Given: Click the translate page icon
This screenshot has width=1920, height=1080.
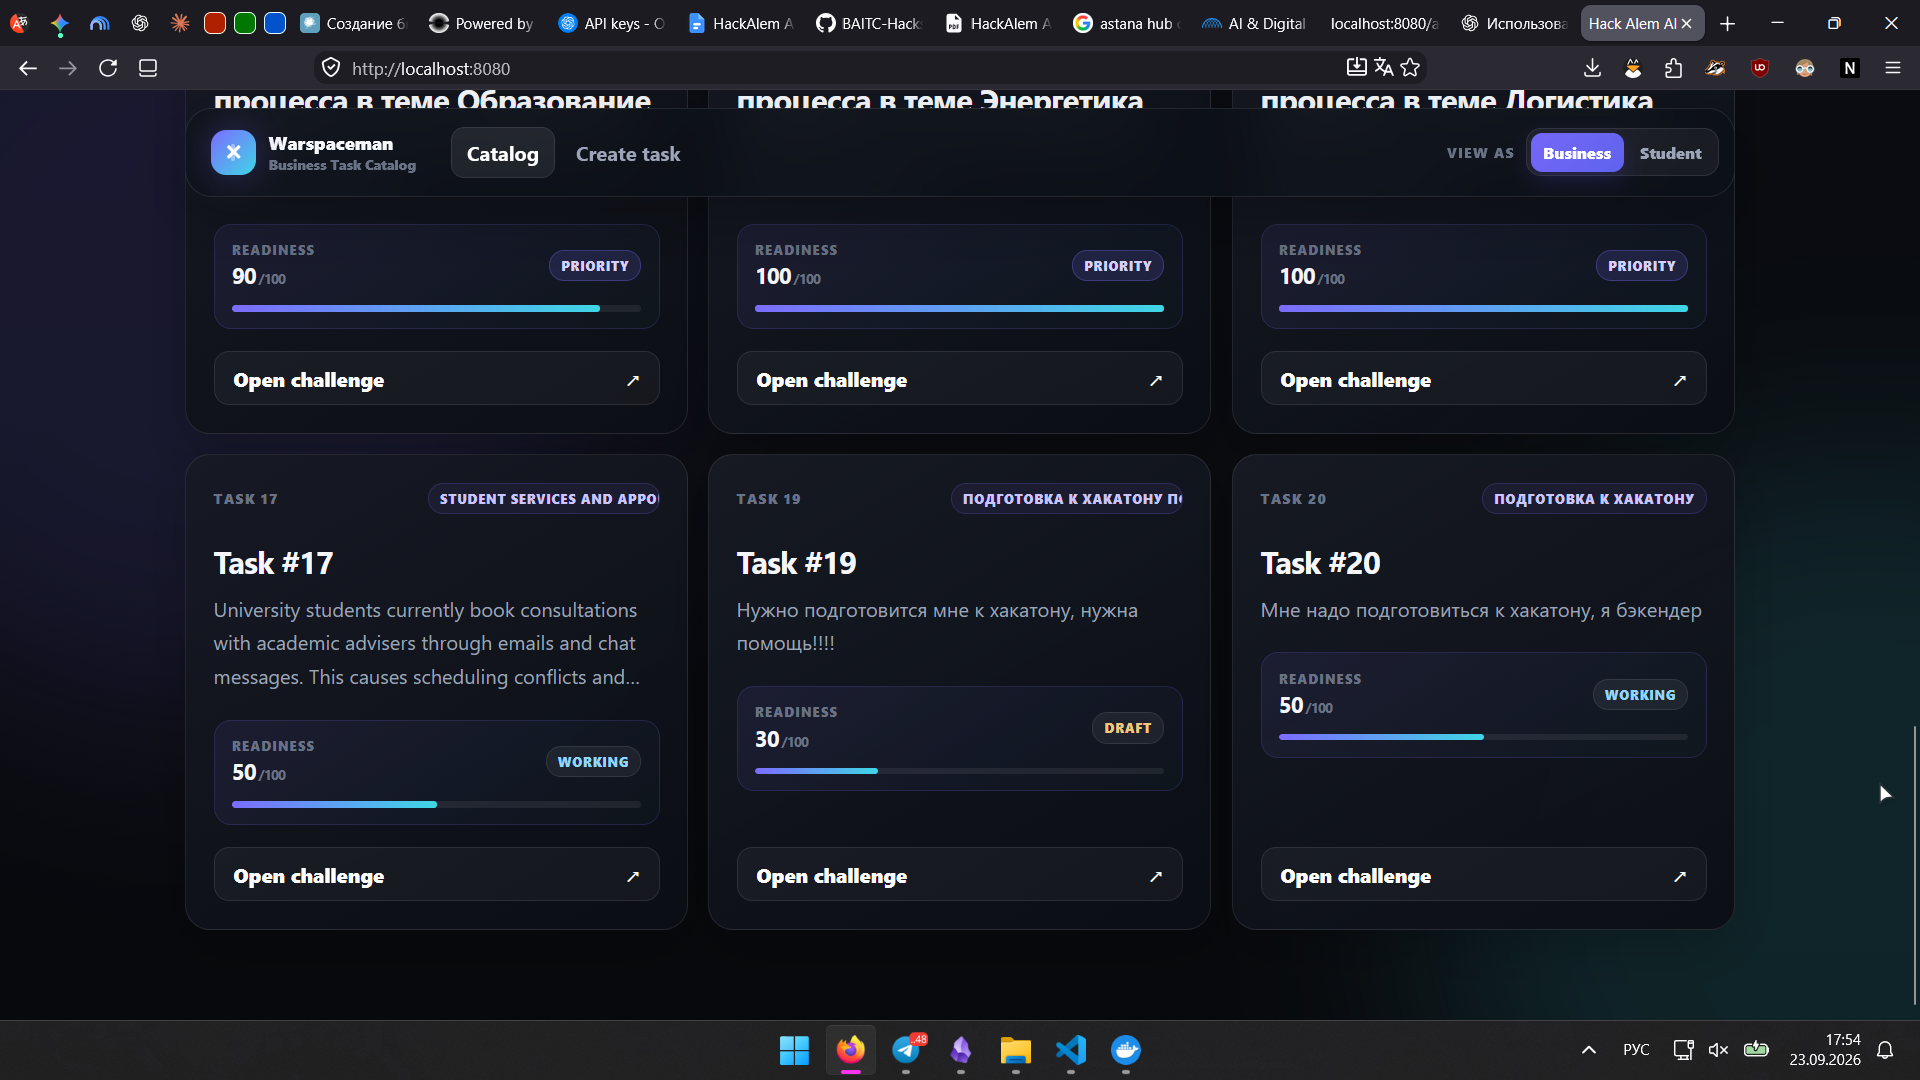Looking at the screenshot, I should [x=1384, y=67].
